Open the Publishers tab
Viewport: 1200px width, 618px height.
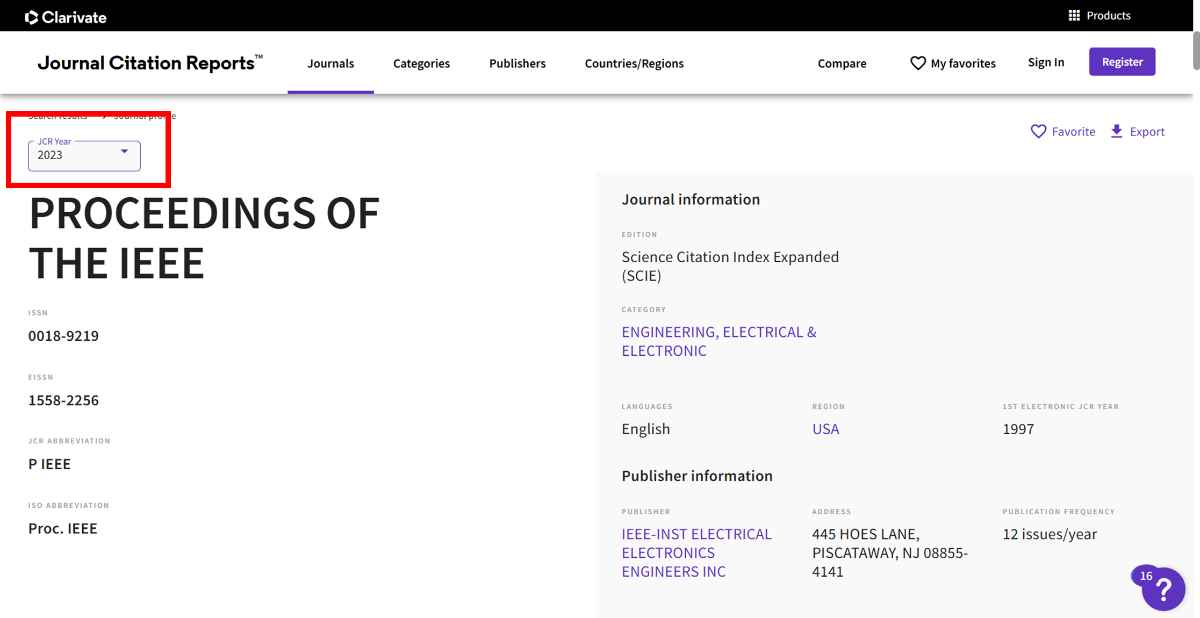pyautogui.click(x=517, y=63)
